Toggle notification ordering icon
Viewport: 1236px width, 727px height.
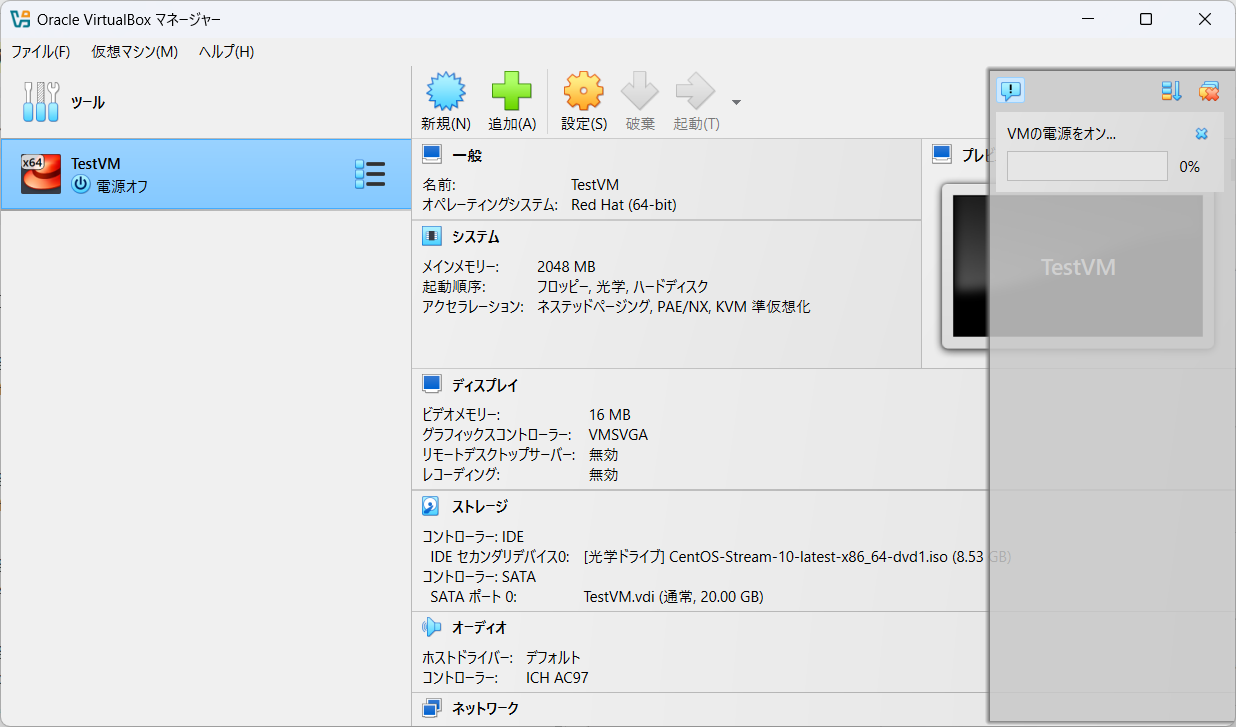[x=1172, y=91]
